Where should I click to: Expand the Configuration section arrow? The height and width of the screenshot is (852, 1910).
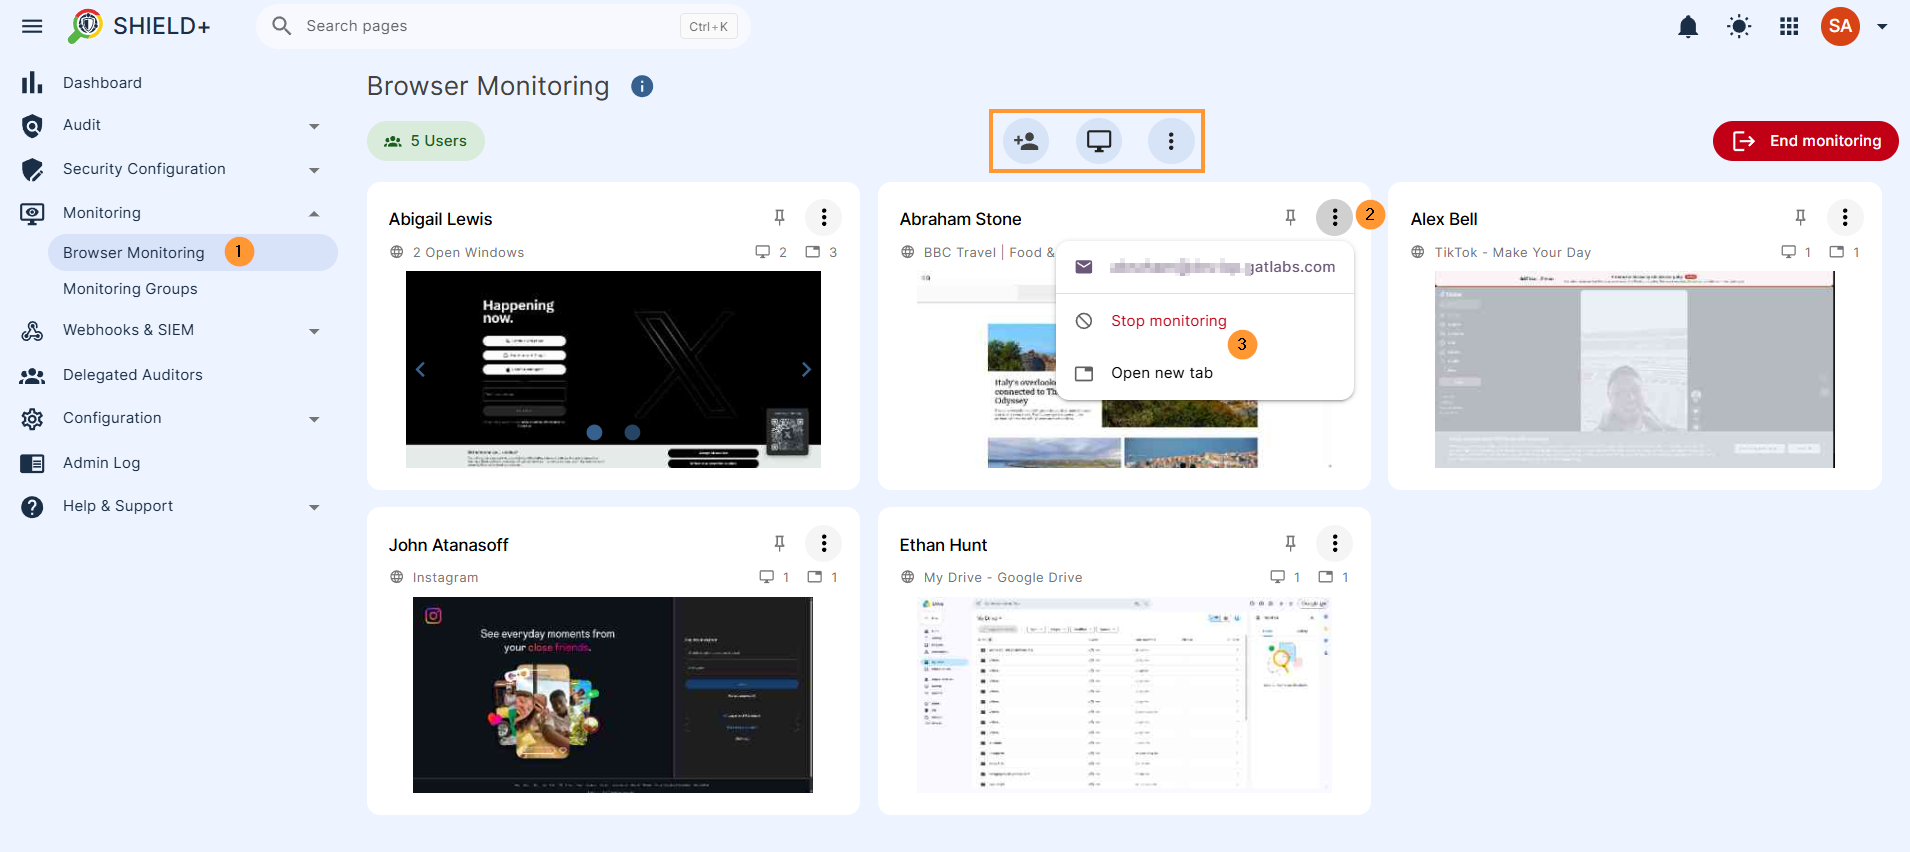click(x=314, y=419)
